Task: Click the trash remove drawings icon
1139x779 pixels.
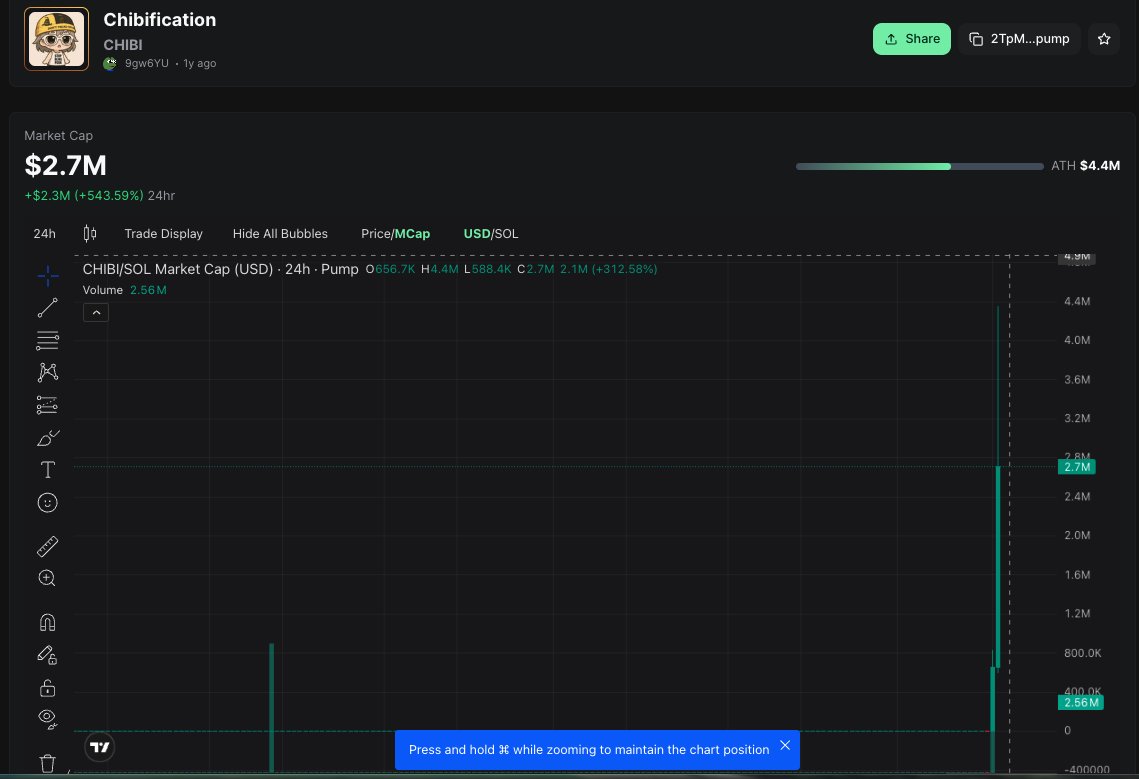Action: [47, 763]
